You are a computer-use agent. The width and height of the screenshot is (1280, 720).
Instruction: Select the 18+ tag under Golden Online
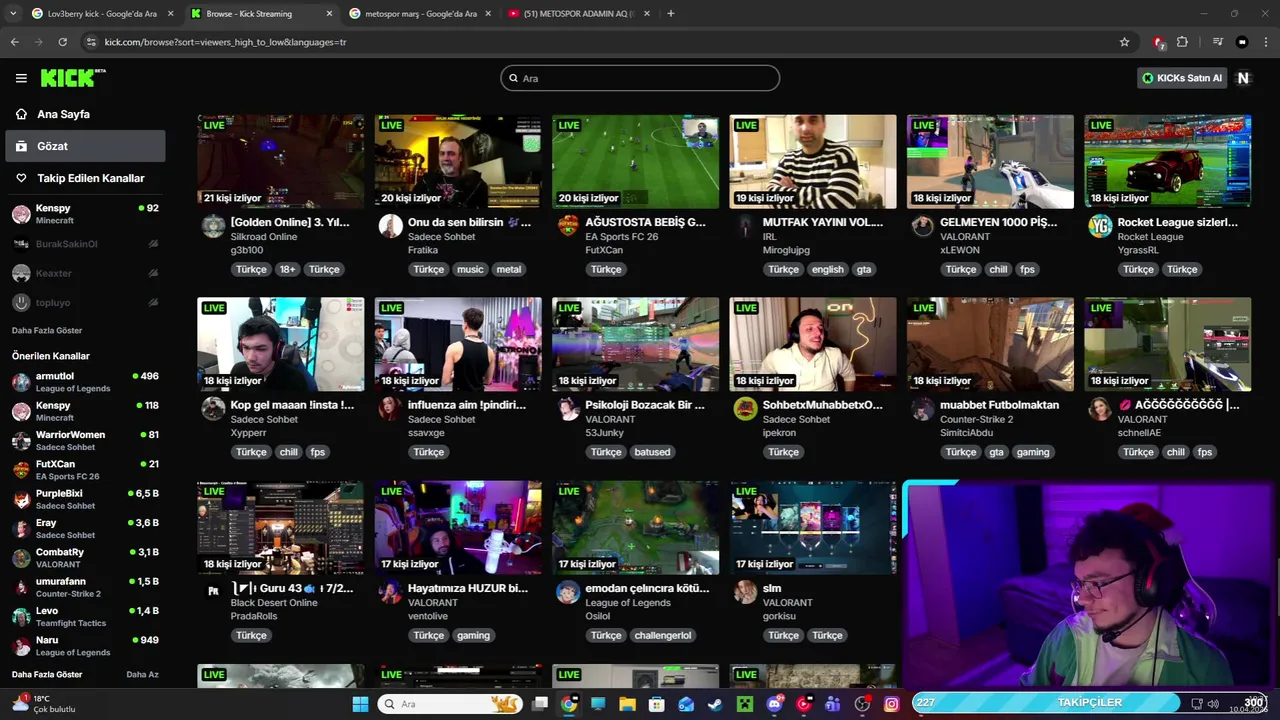287,269
